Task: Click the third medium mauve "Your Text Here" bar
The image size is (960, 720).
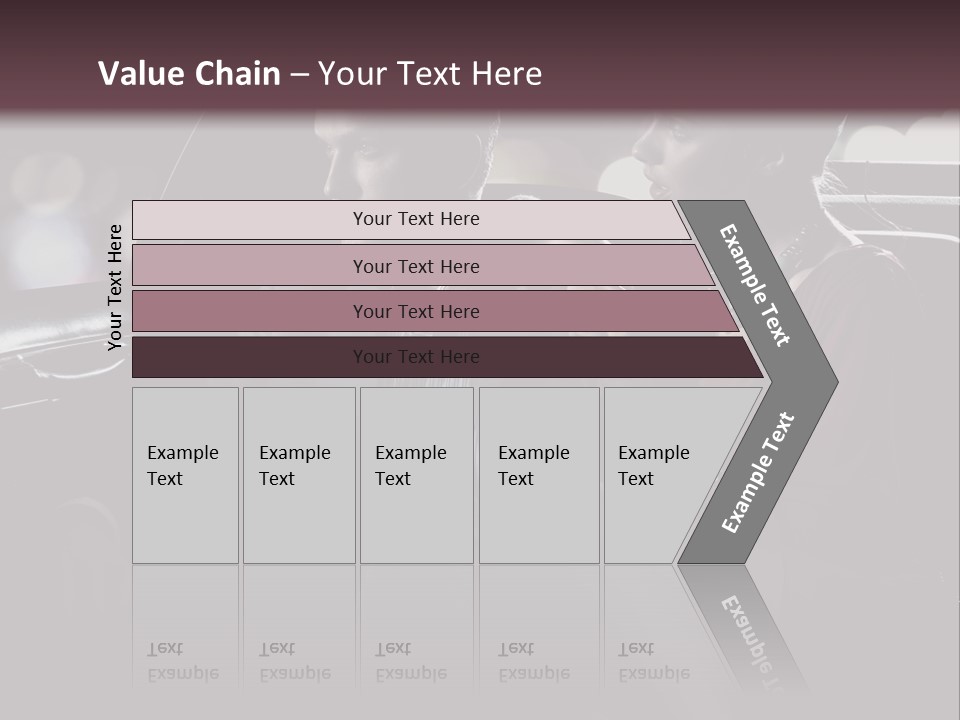Action: click(416, 311)
